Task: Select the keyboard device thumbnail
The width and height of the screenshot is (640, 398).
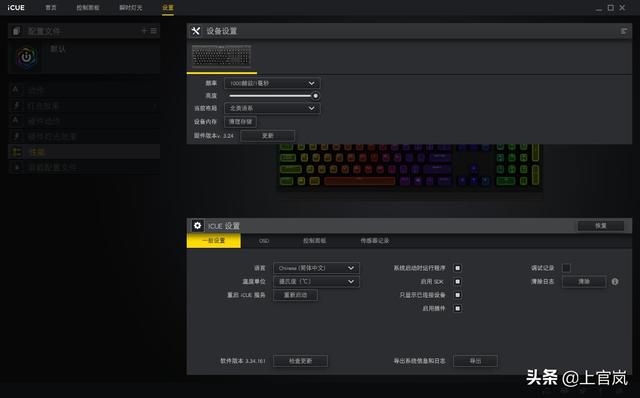Action: pos(222,55)
